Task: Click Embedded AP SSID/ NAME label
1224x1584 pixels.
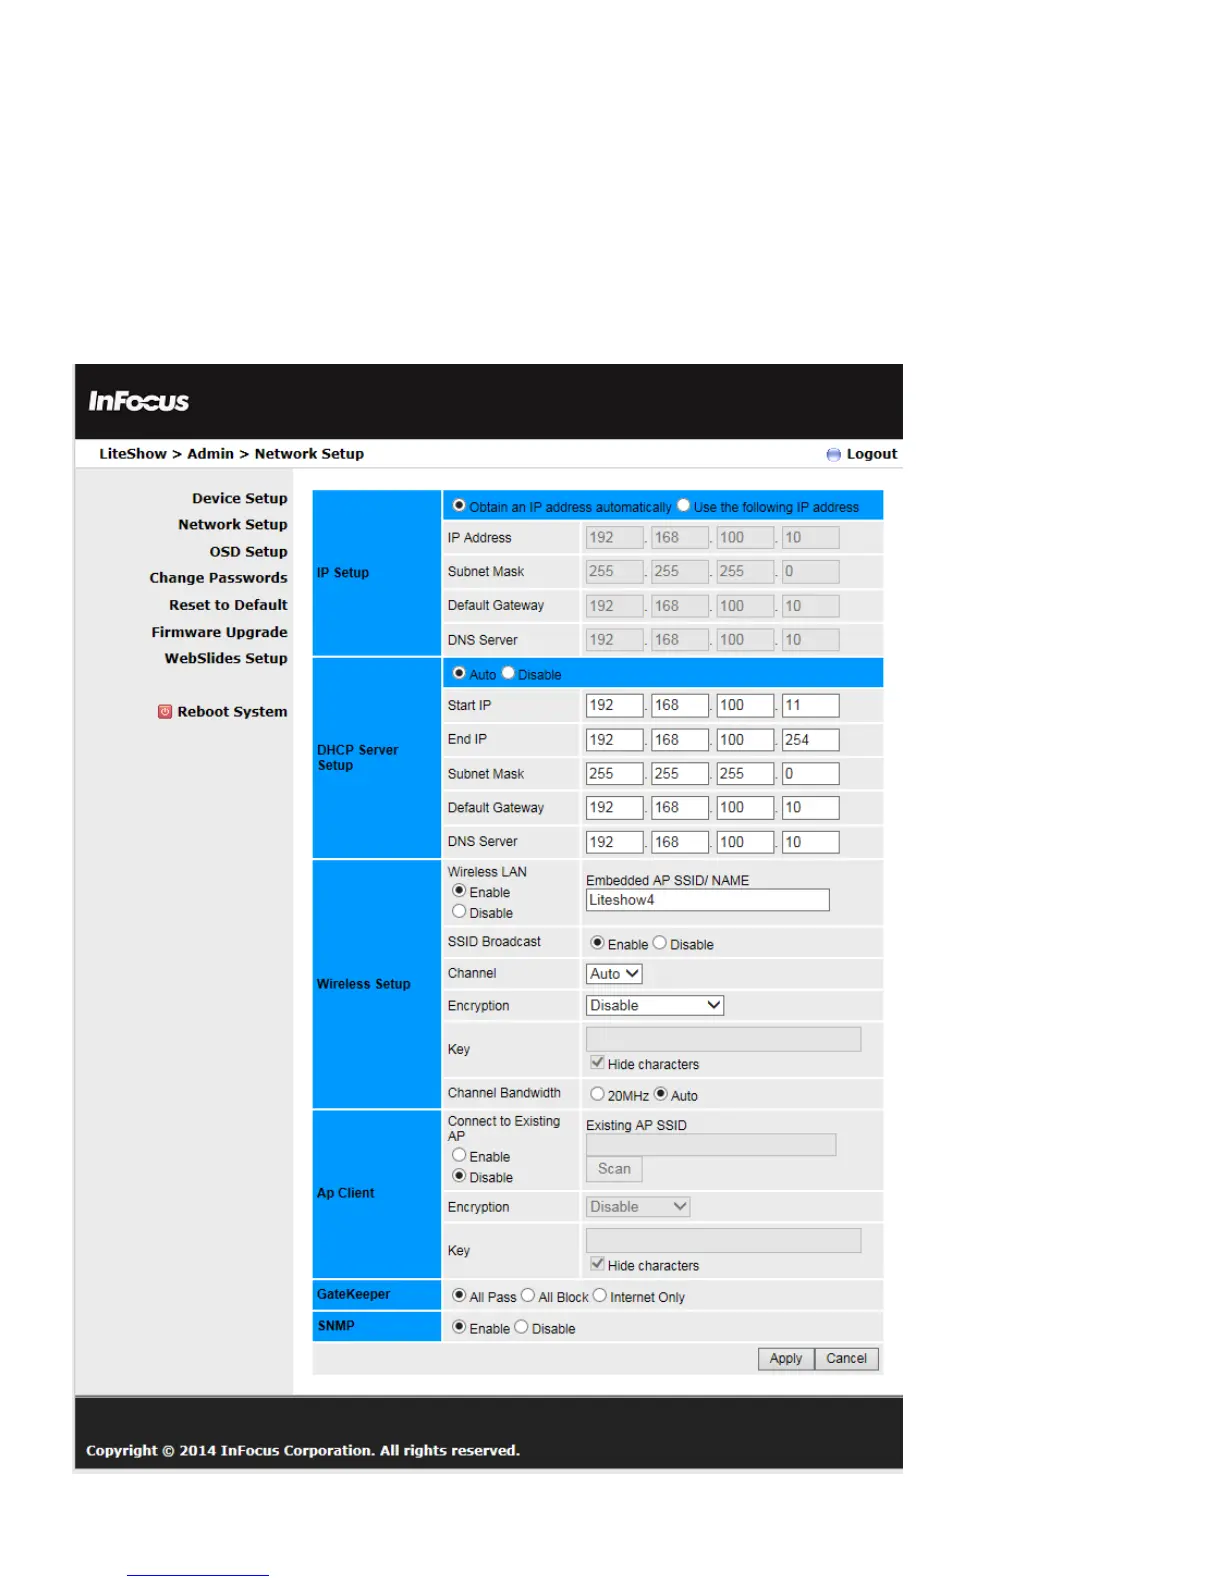Action: pos(667,880)
